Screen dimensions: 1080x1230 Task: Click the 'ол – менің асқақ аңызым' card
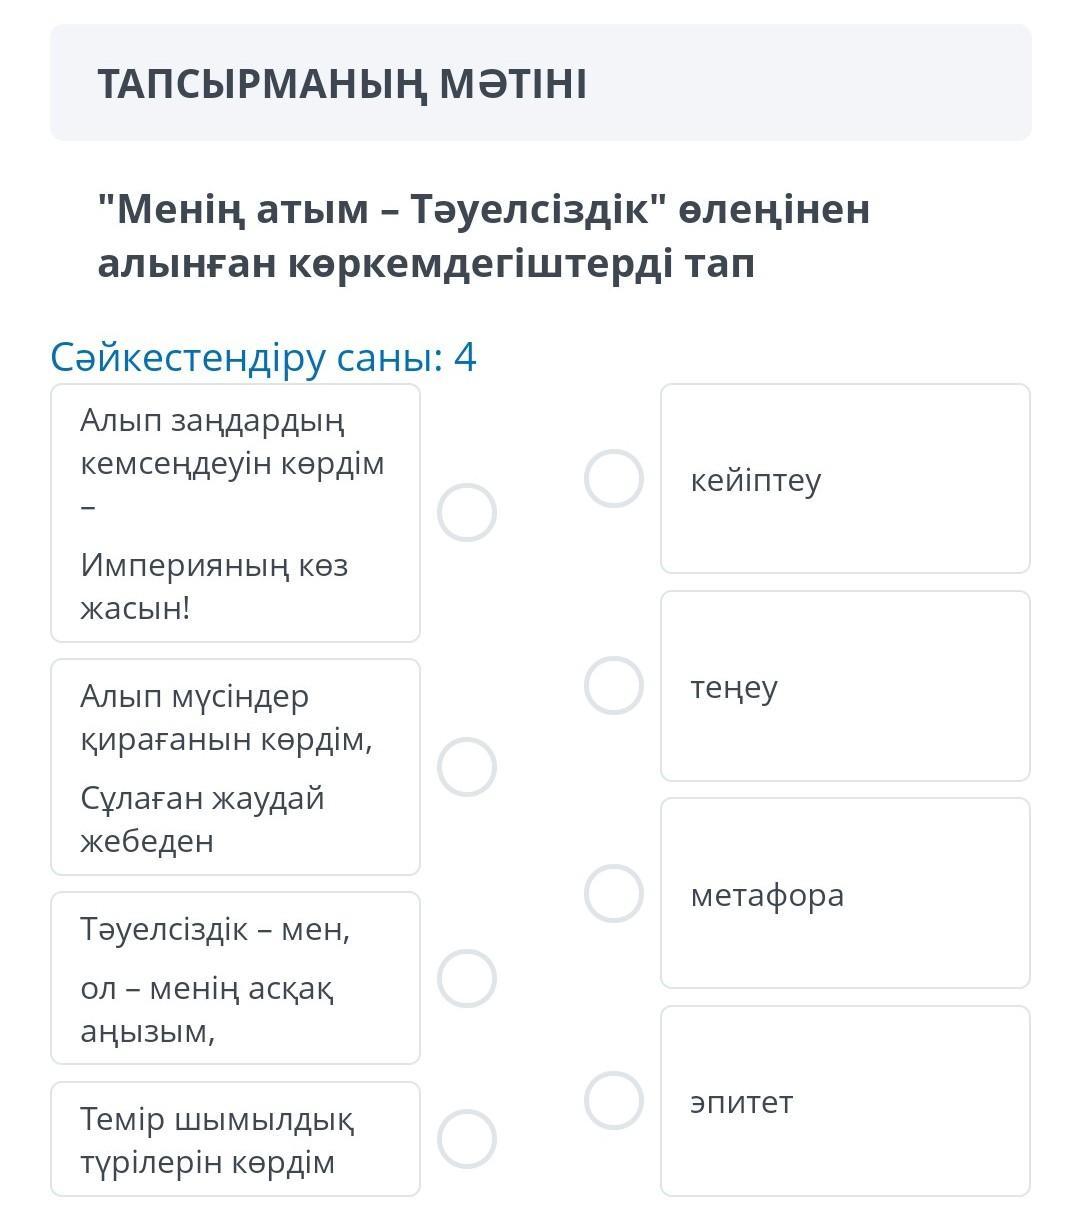click(x=235, y=978)
